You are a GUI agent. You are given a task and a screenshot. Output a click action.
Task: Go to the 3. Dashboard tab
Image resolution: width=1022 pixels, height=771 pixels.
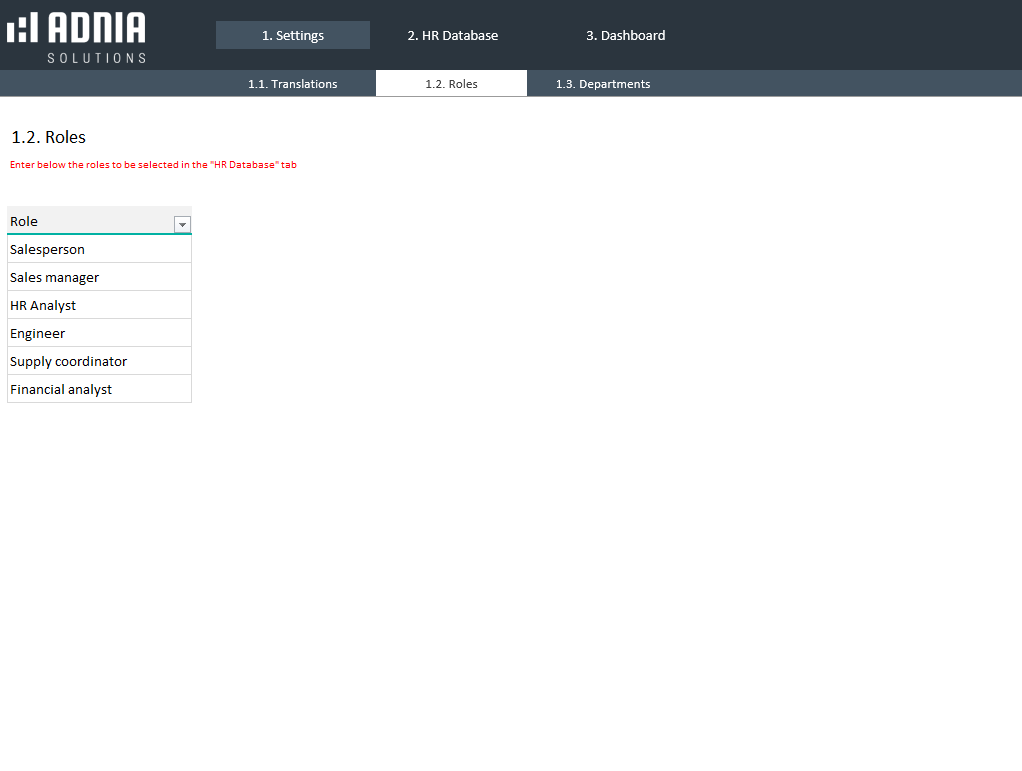click(x=625, y=35)
